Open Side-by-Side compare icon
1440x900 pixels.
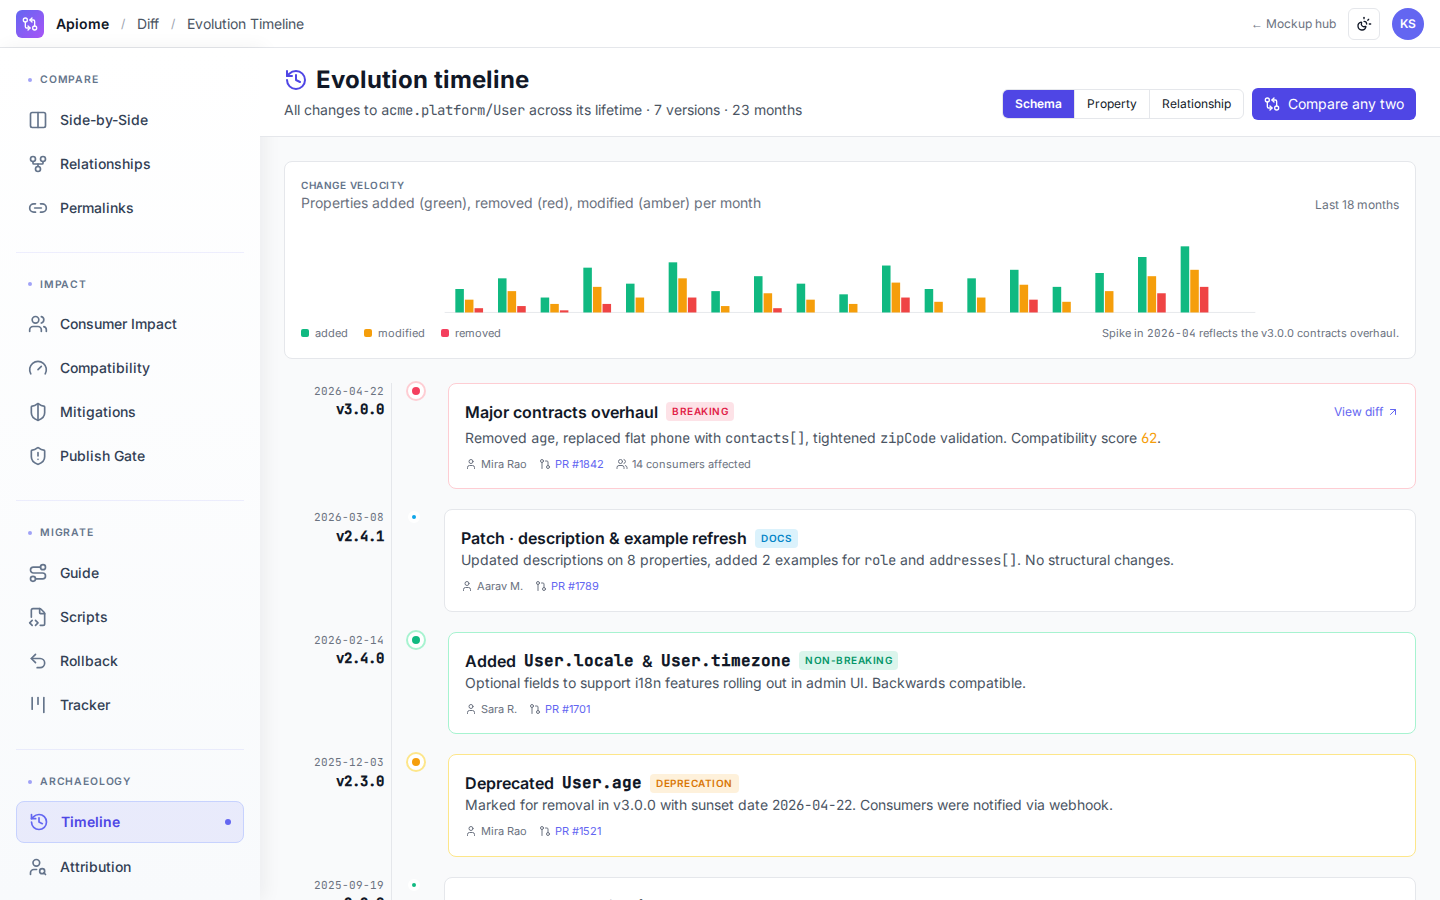[38, 120]
